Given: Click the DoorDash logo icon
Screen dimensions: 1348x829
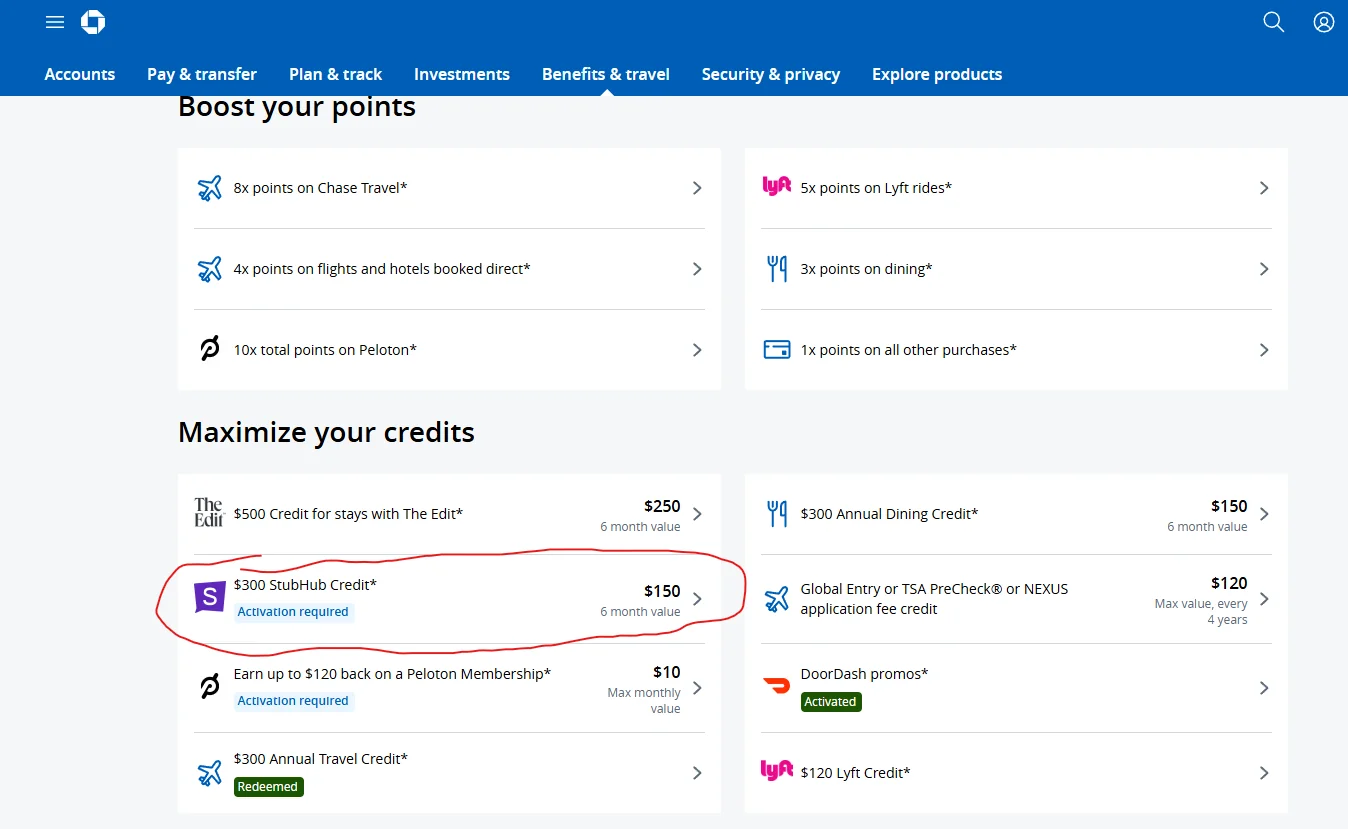Looking at the screenshot, I should 777,685.
